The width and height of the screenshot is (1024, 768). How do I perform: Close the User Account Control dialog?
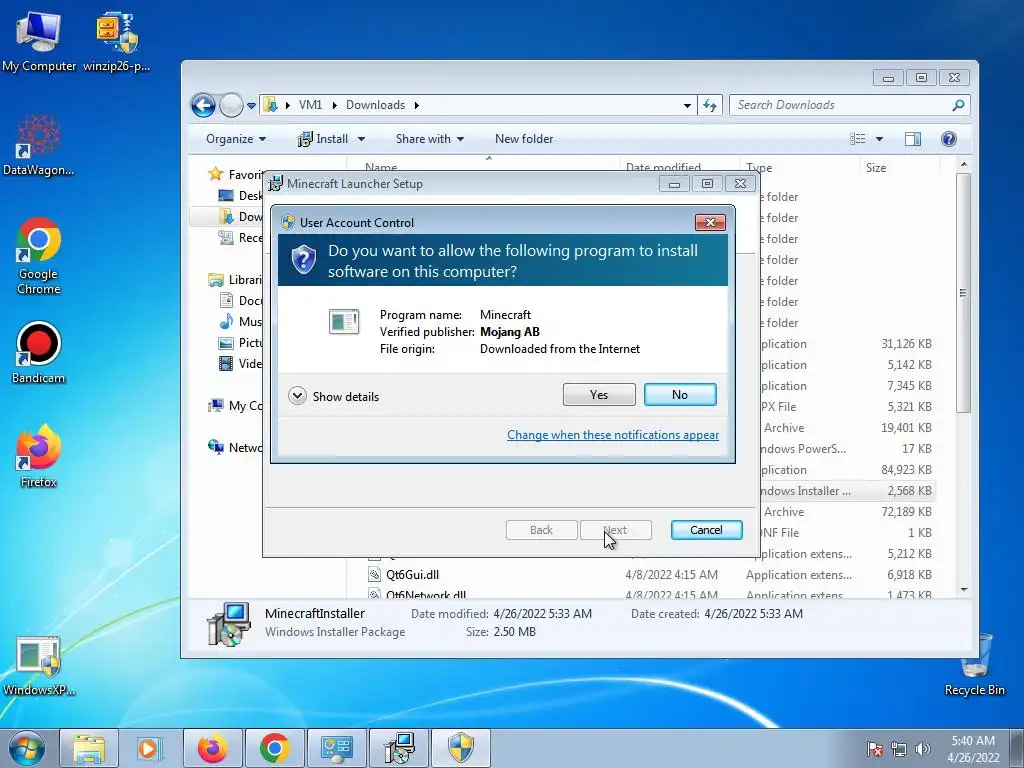click(x=710, y=223)
